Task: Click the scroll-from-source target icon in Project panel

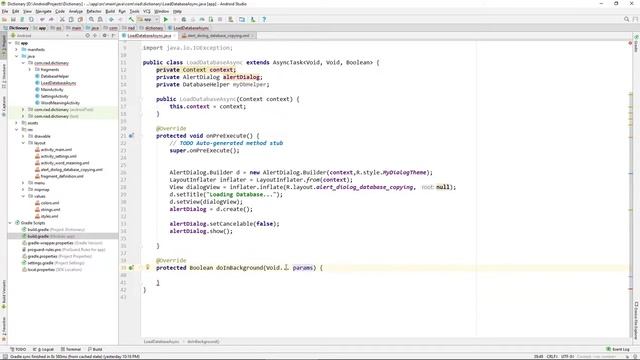Action: tap(87, 36)
